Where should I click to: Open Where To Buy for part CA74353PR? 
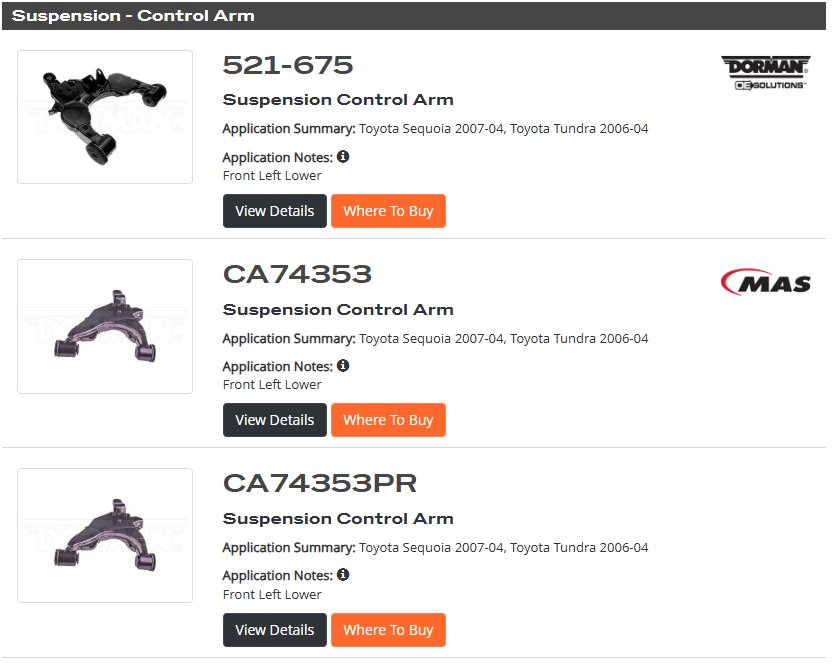click(x=388, y=630)
